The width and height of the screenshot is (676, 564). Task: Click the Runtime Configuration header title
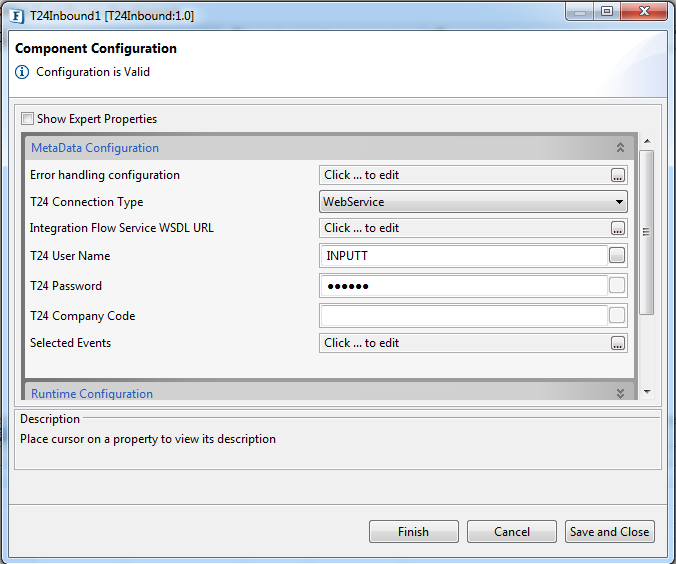[92, 393]
